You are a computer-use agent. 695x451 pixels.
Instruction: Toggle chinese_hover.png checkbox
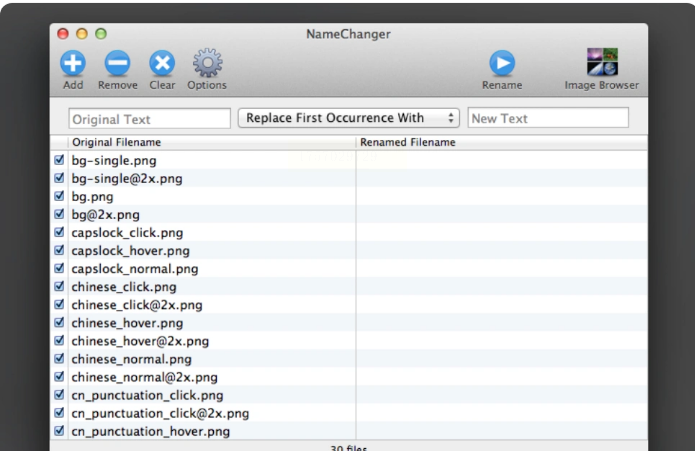tap(59, 323)
